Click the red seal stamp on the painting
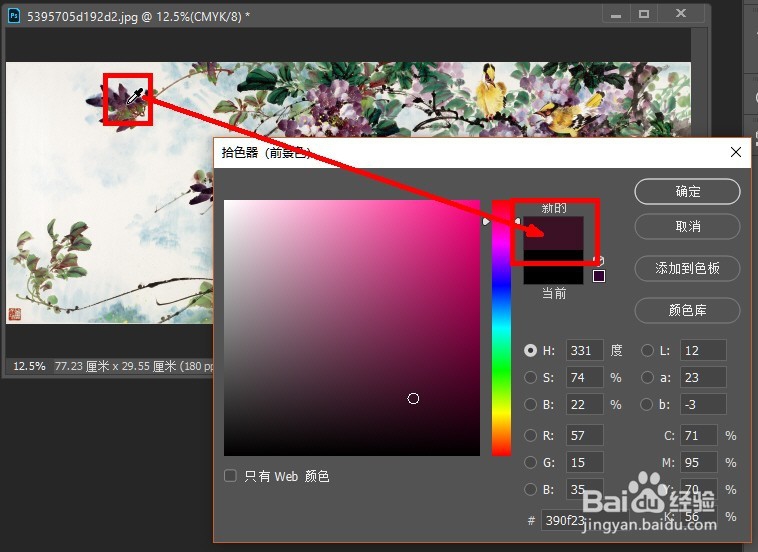Screen dimensions: 758x552 coord(15,315)
